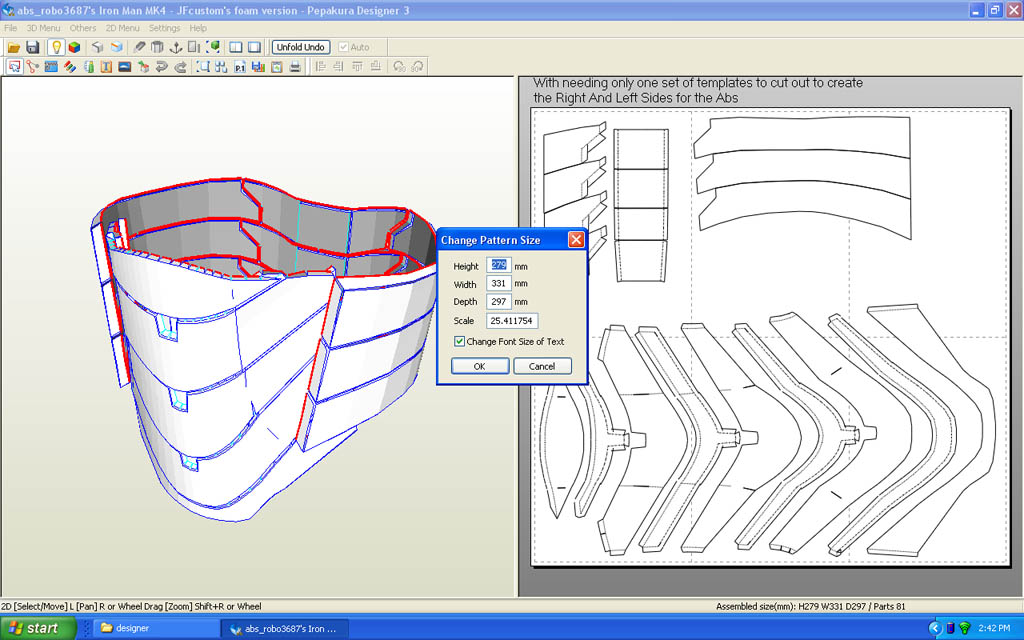Image resolution: width=1024 pixels, height=640 pixels.
Task: Toggle the Auto checkbox
Action: click(x=344, y=47)
